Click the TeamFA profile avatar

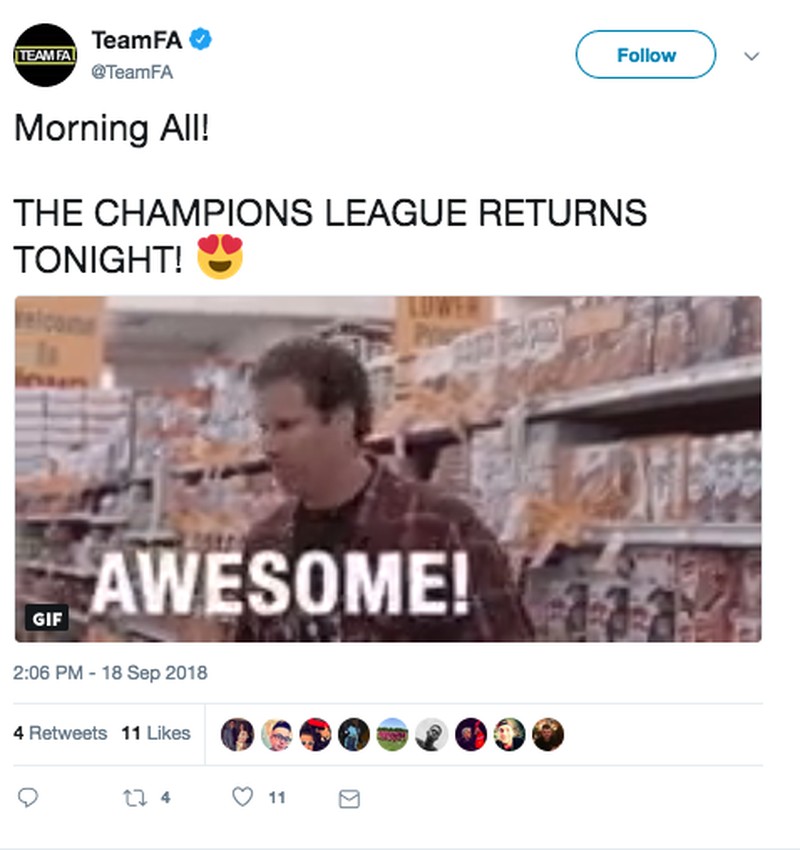[x=45, y=55]
